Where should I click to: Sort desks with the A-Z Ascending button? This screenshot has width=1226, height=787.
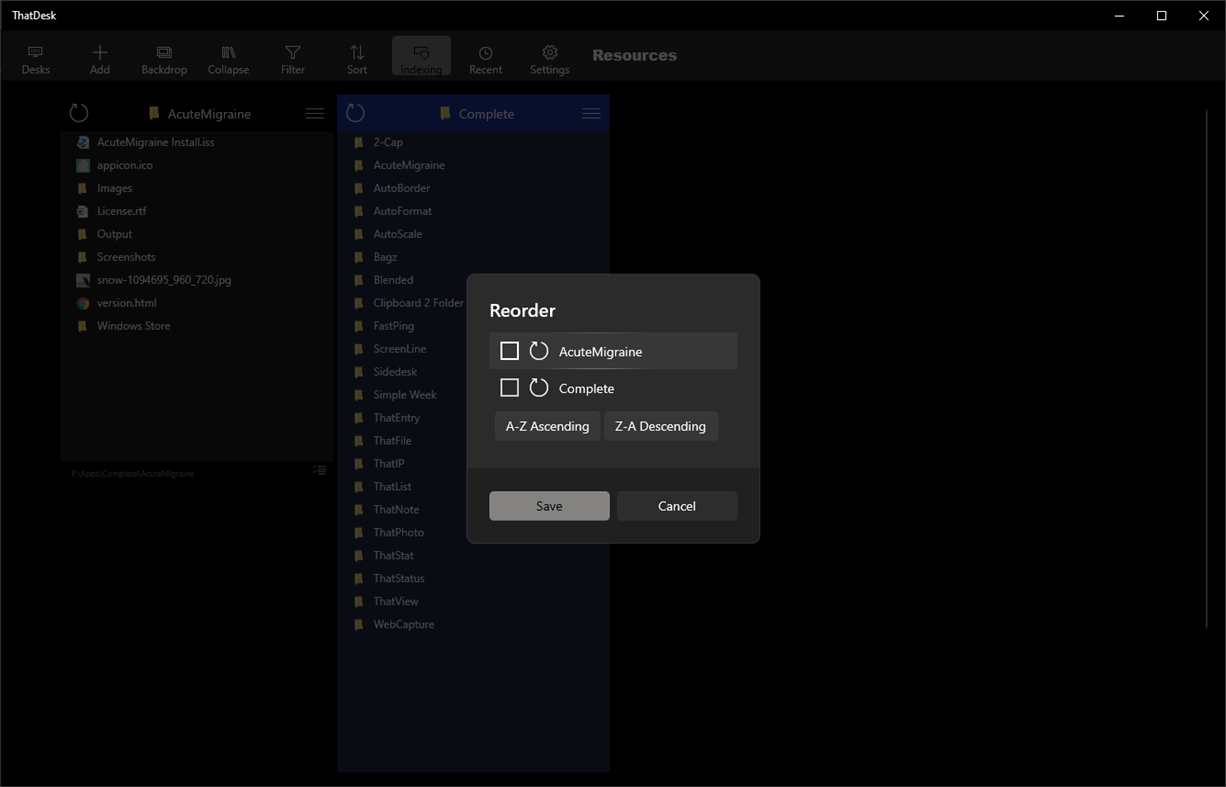coord(547,426)
